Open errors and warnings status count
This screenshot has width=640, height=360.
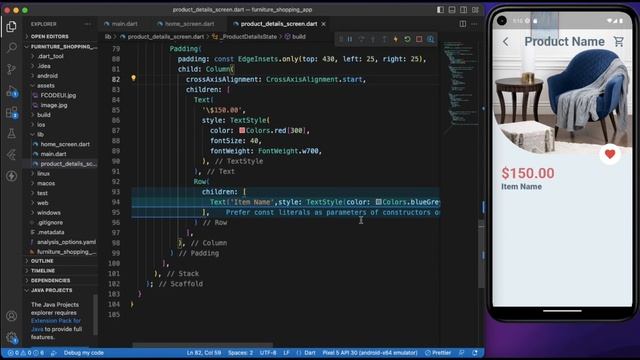[x=25, y=353]
